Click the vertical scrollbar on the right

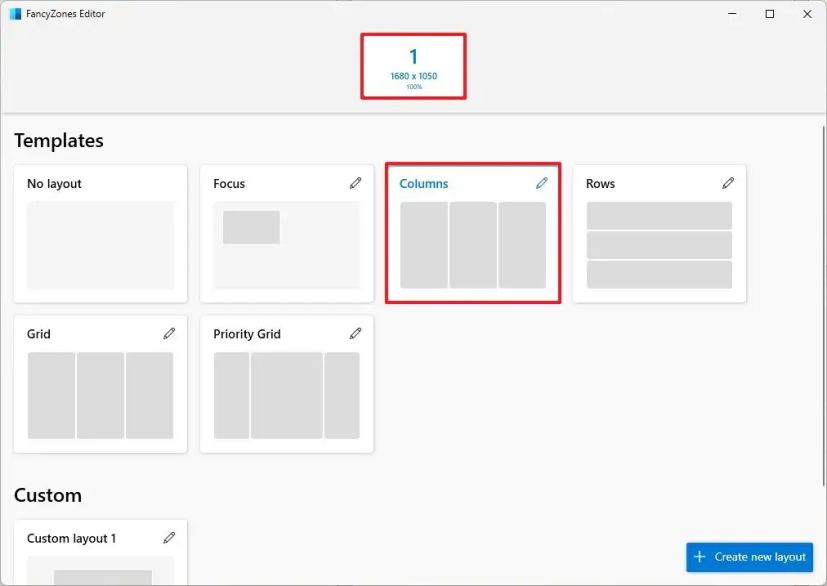(x=823, y=305)
